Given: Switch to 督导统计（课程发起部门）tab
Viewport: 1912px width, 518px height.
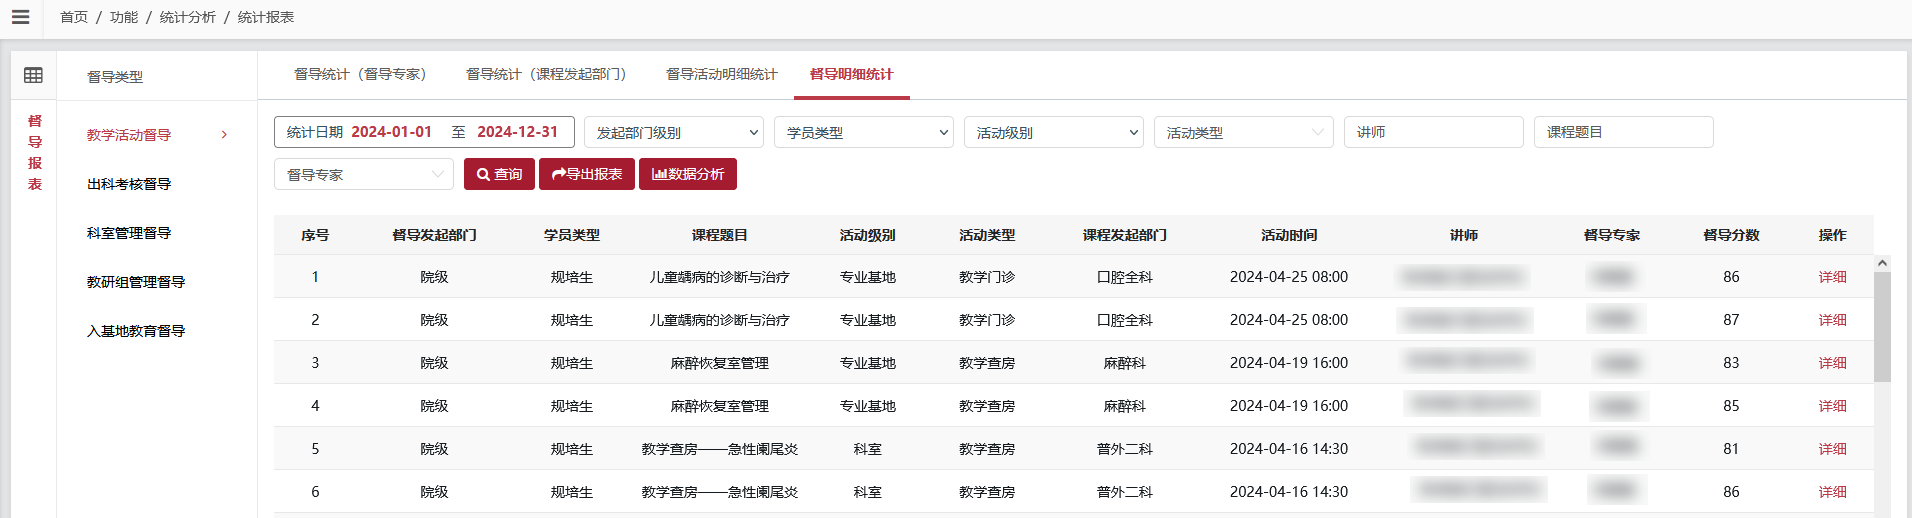Looking at the screenshot, I should click(x=549, y=74).
